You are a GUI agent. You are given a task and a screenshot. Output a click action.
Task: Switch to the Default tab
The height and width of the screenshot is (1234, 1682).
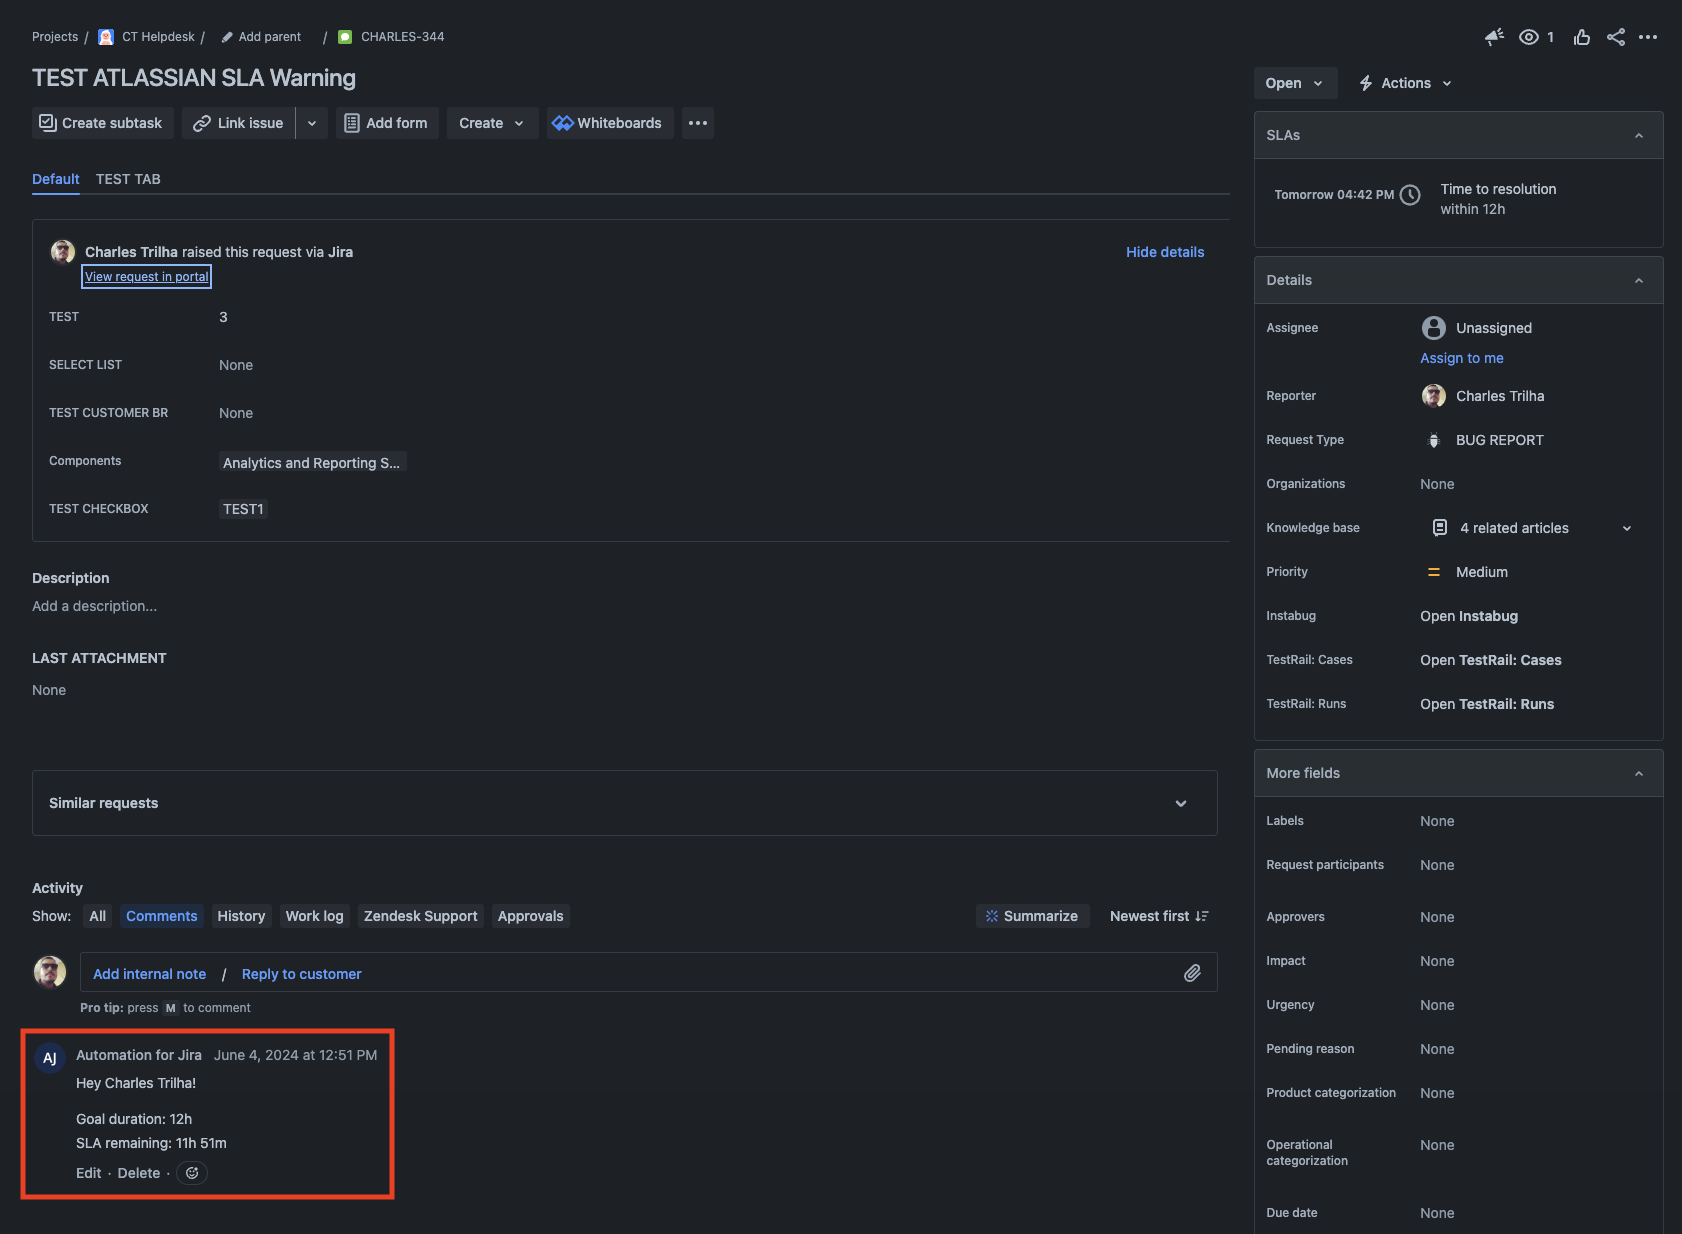pos(56,179)
